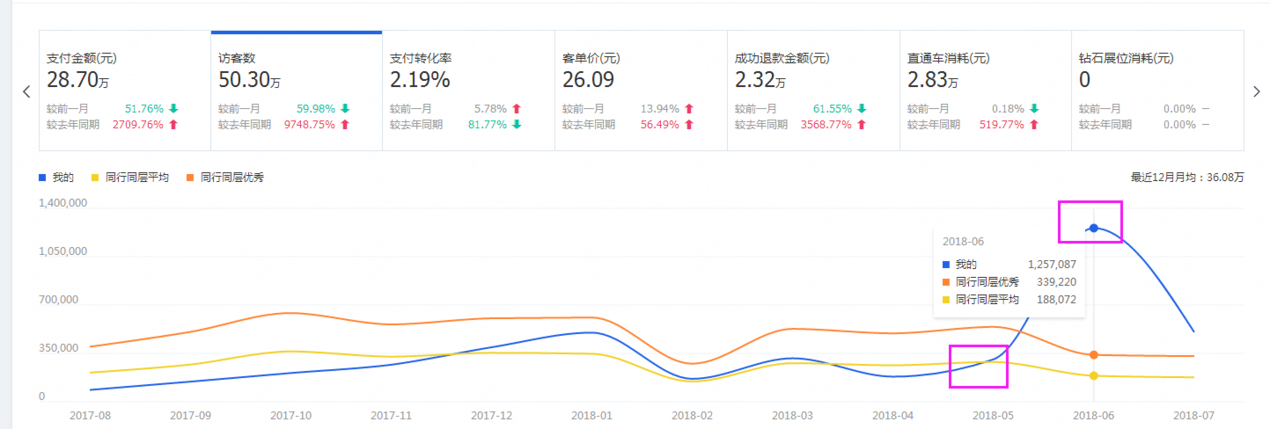Click the 2017-09 x-axis label
The width and height of the screenshot is (1270, 429).
[190, 414]
